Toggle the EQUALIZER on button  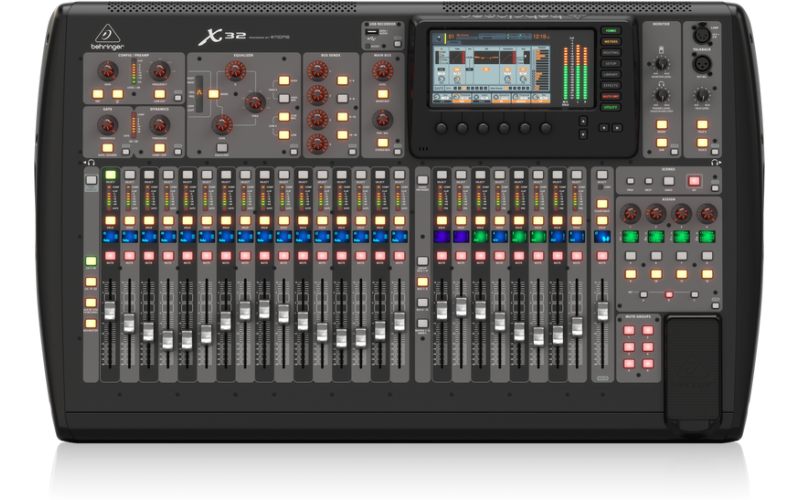221,148
